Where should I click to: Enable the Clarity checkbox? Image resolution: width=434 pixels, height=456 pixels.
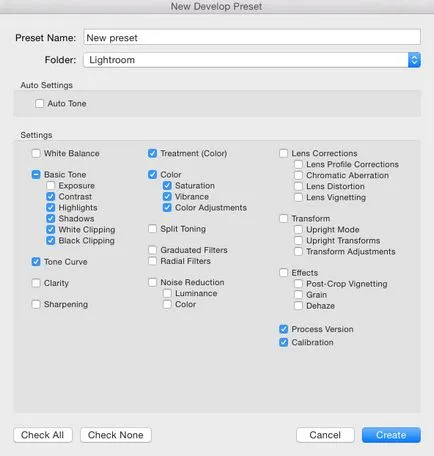36,283
